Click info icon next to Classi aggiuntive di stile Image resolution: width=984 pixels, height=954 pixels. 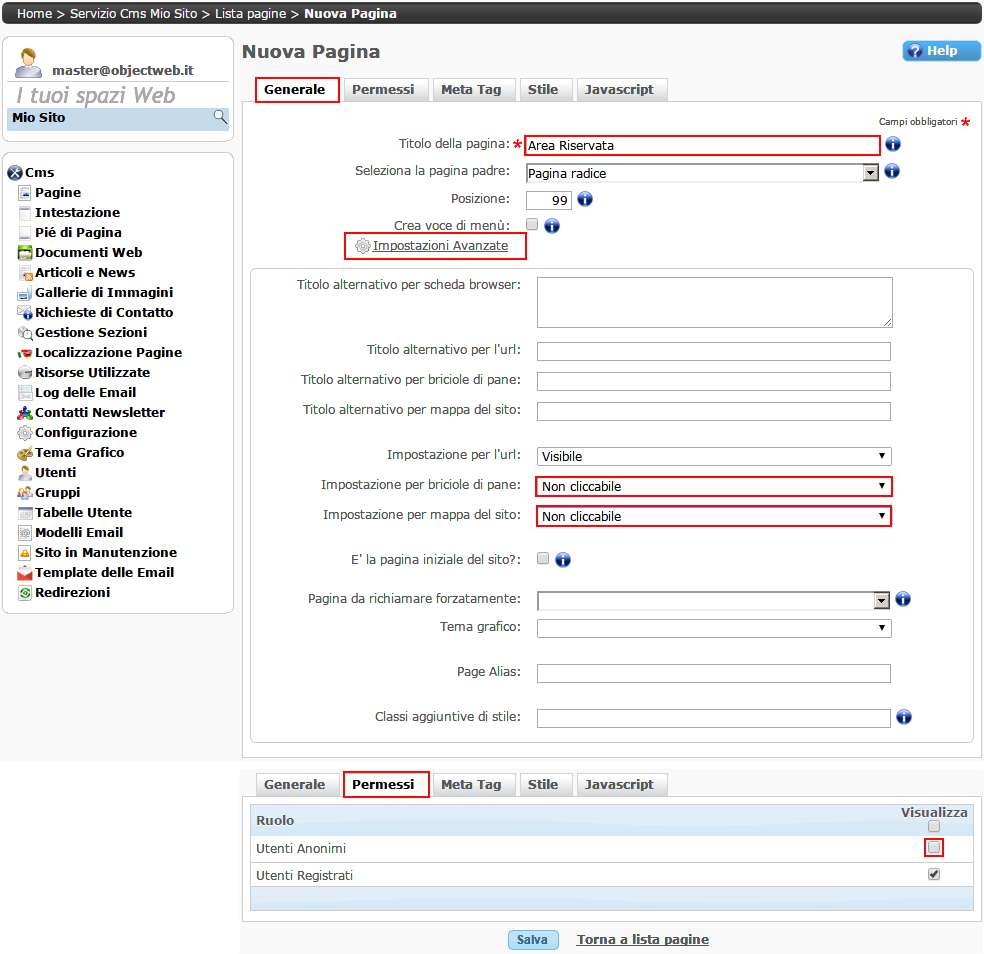pos(904,717)
